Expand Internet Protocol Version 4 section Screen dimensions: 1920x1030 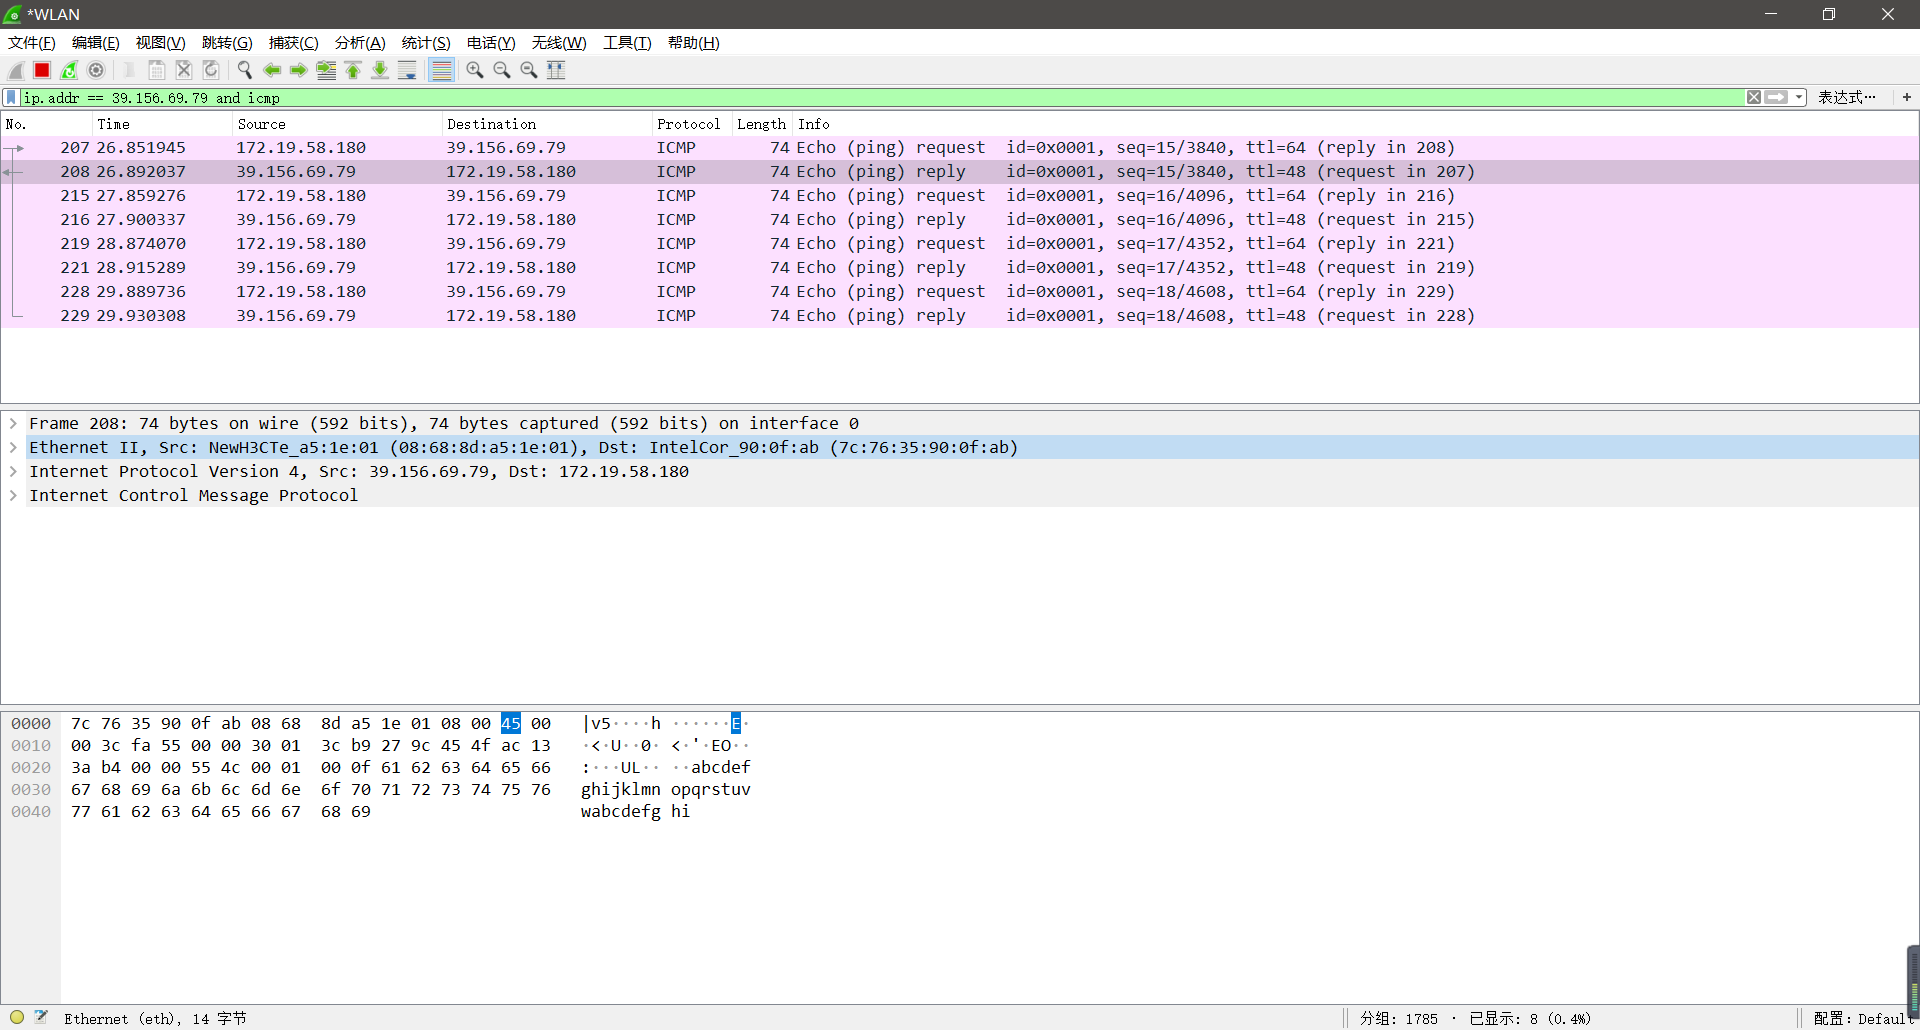click(13, 471)
